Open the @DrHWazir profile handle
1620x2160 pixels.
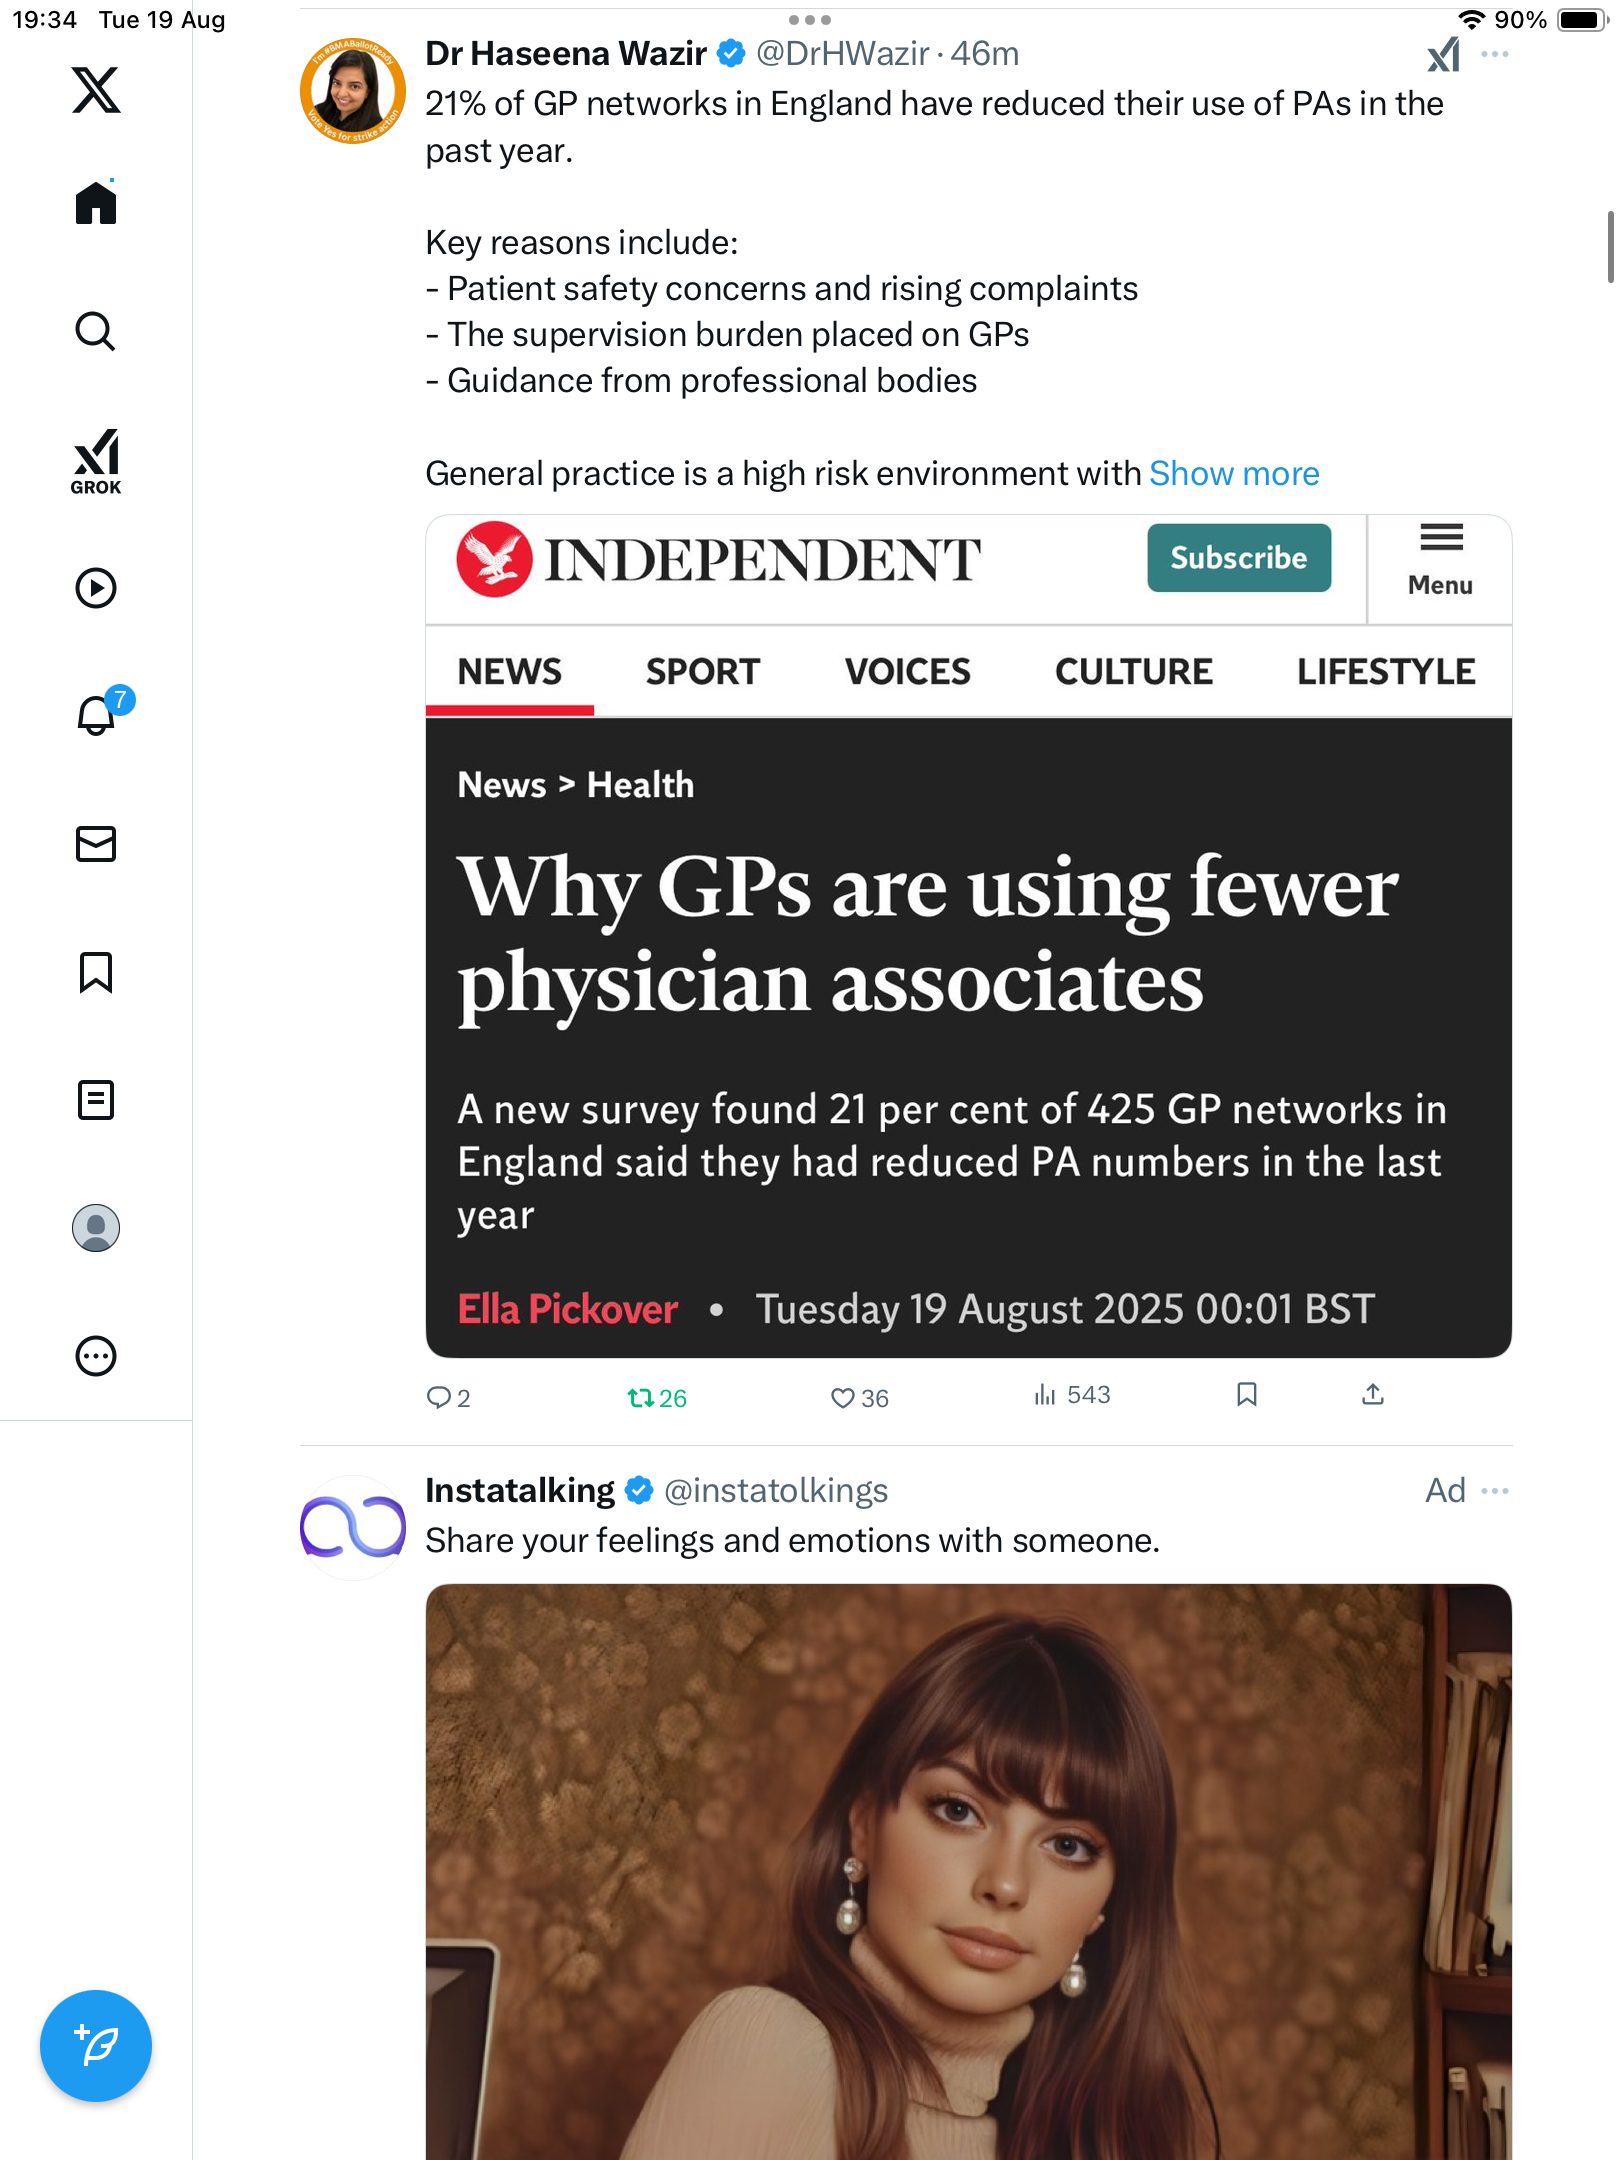point(842,54)
